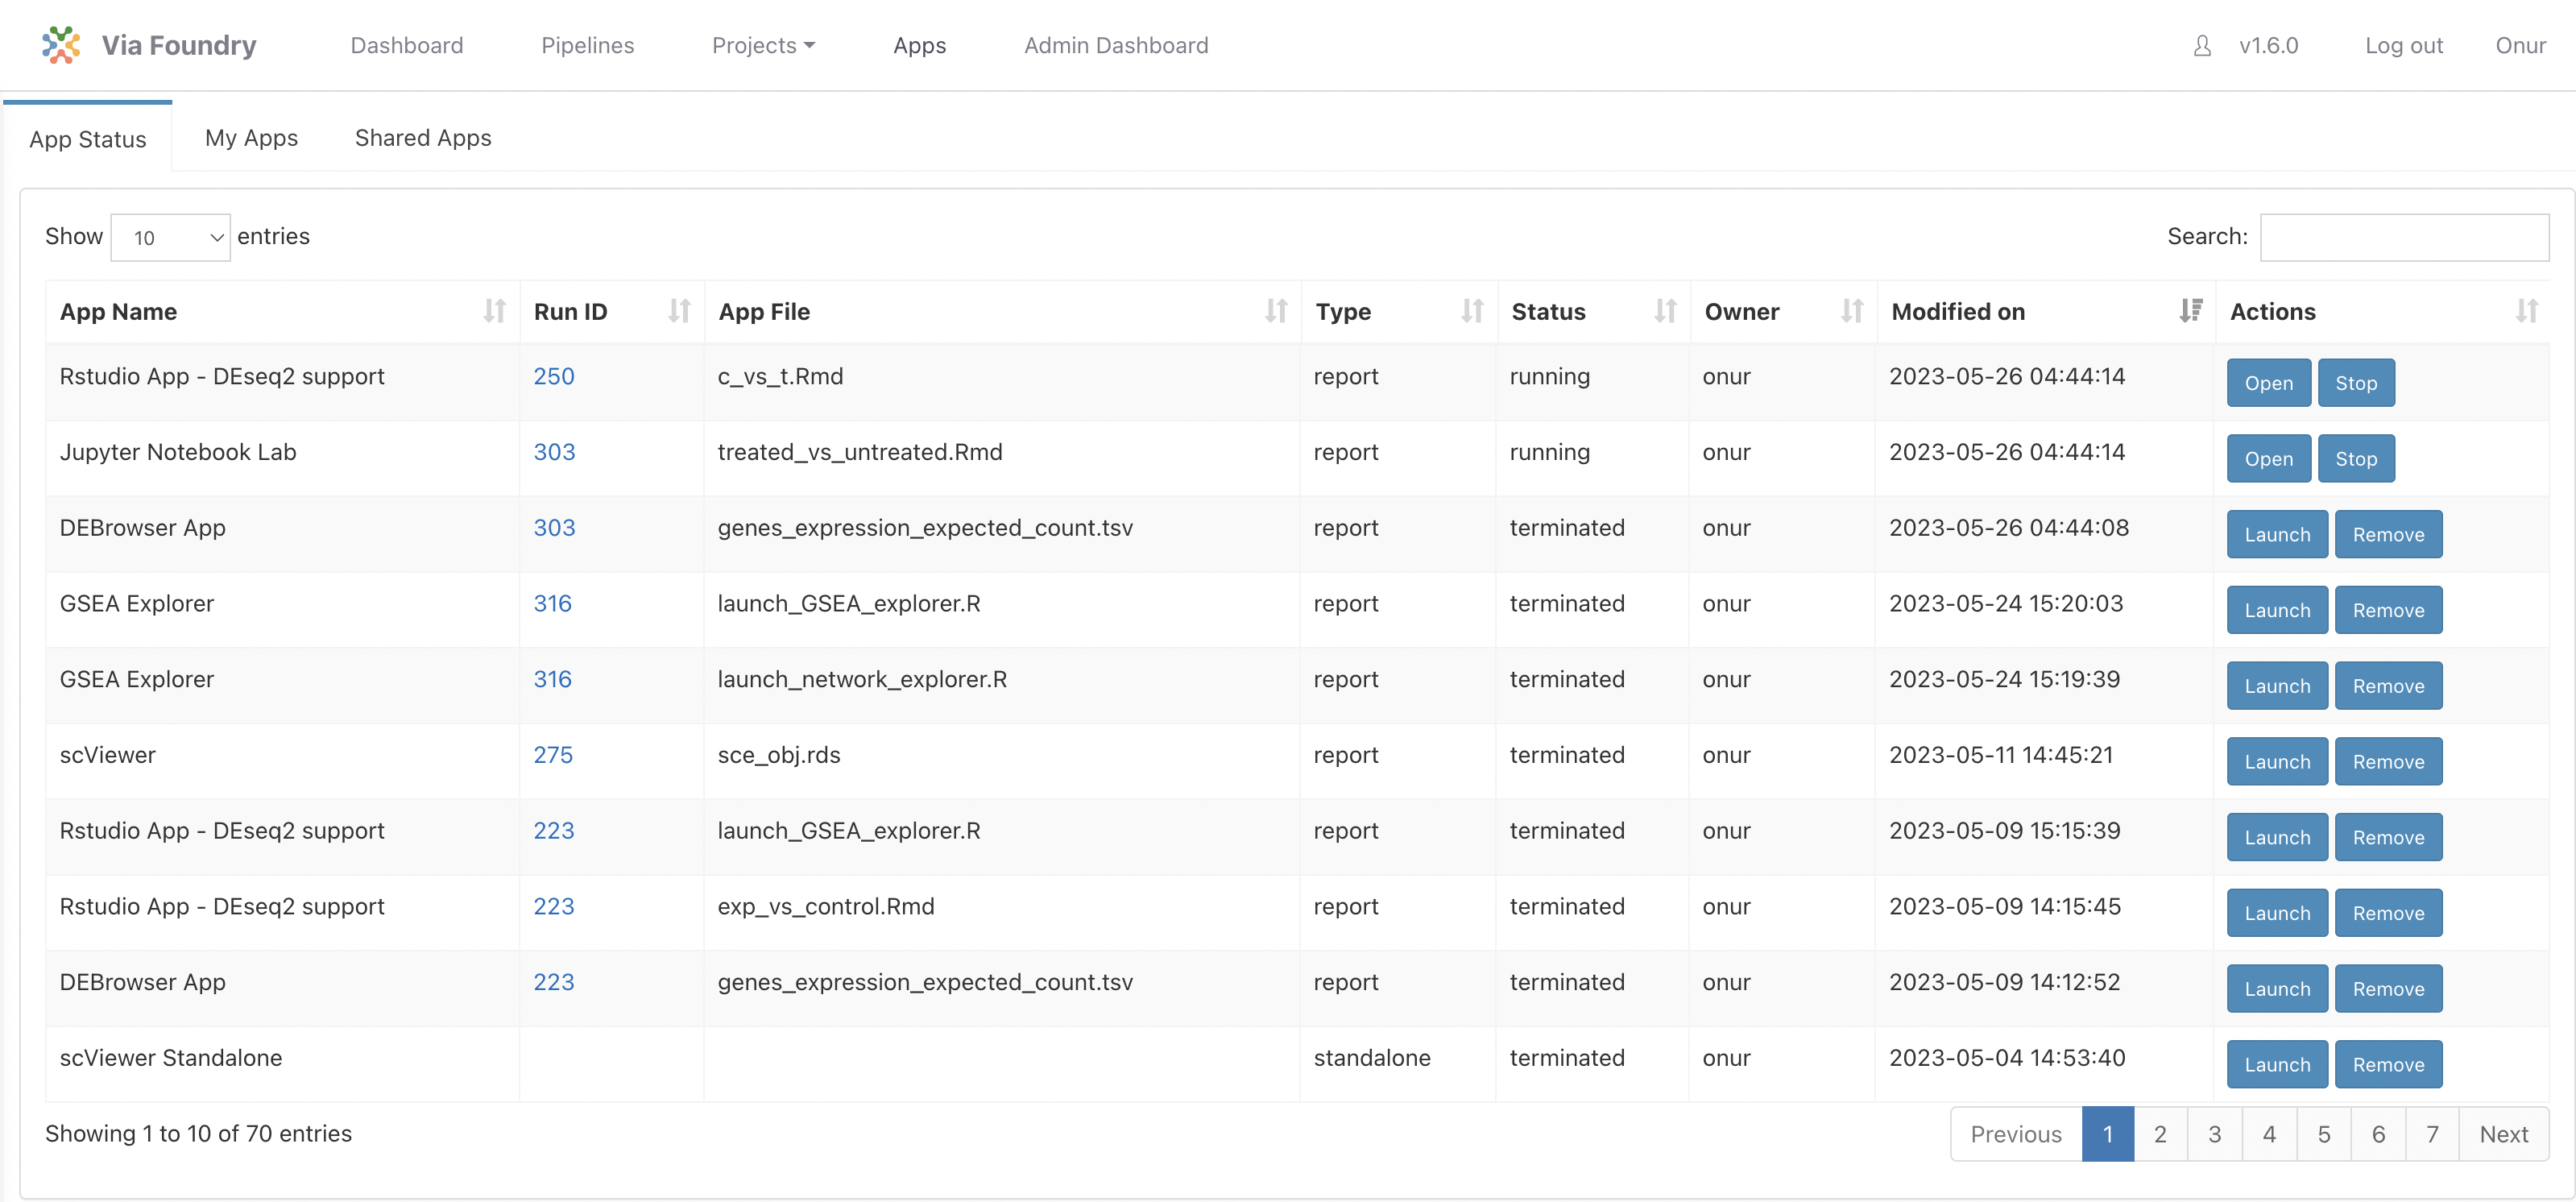
Task: Open the Apps navigation item
Action: click(920, 46)
